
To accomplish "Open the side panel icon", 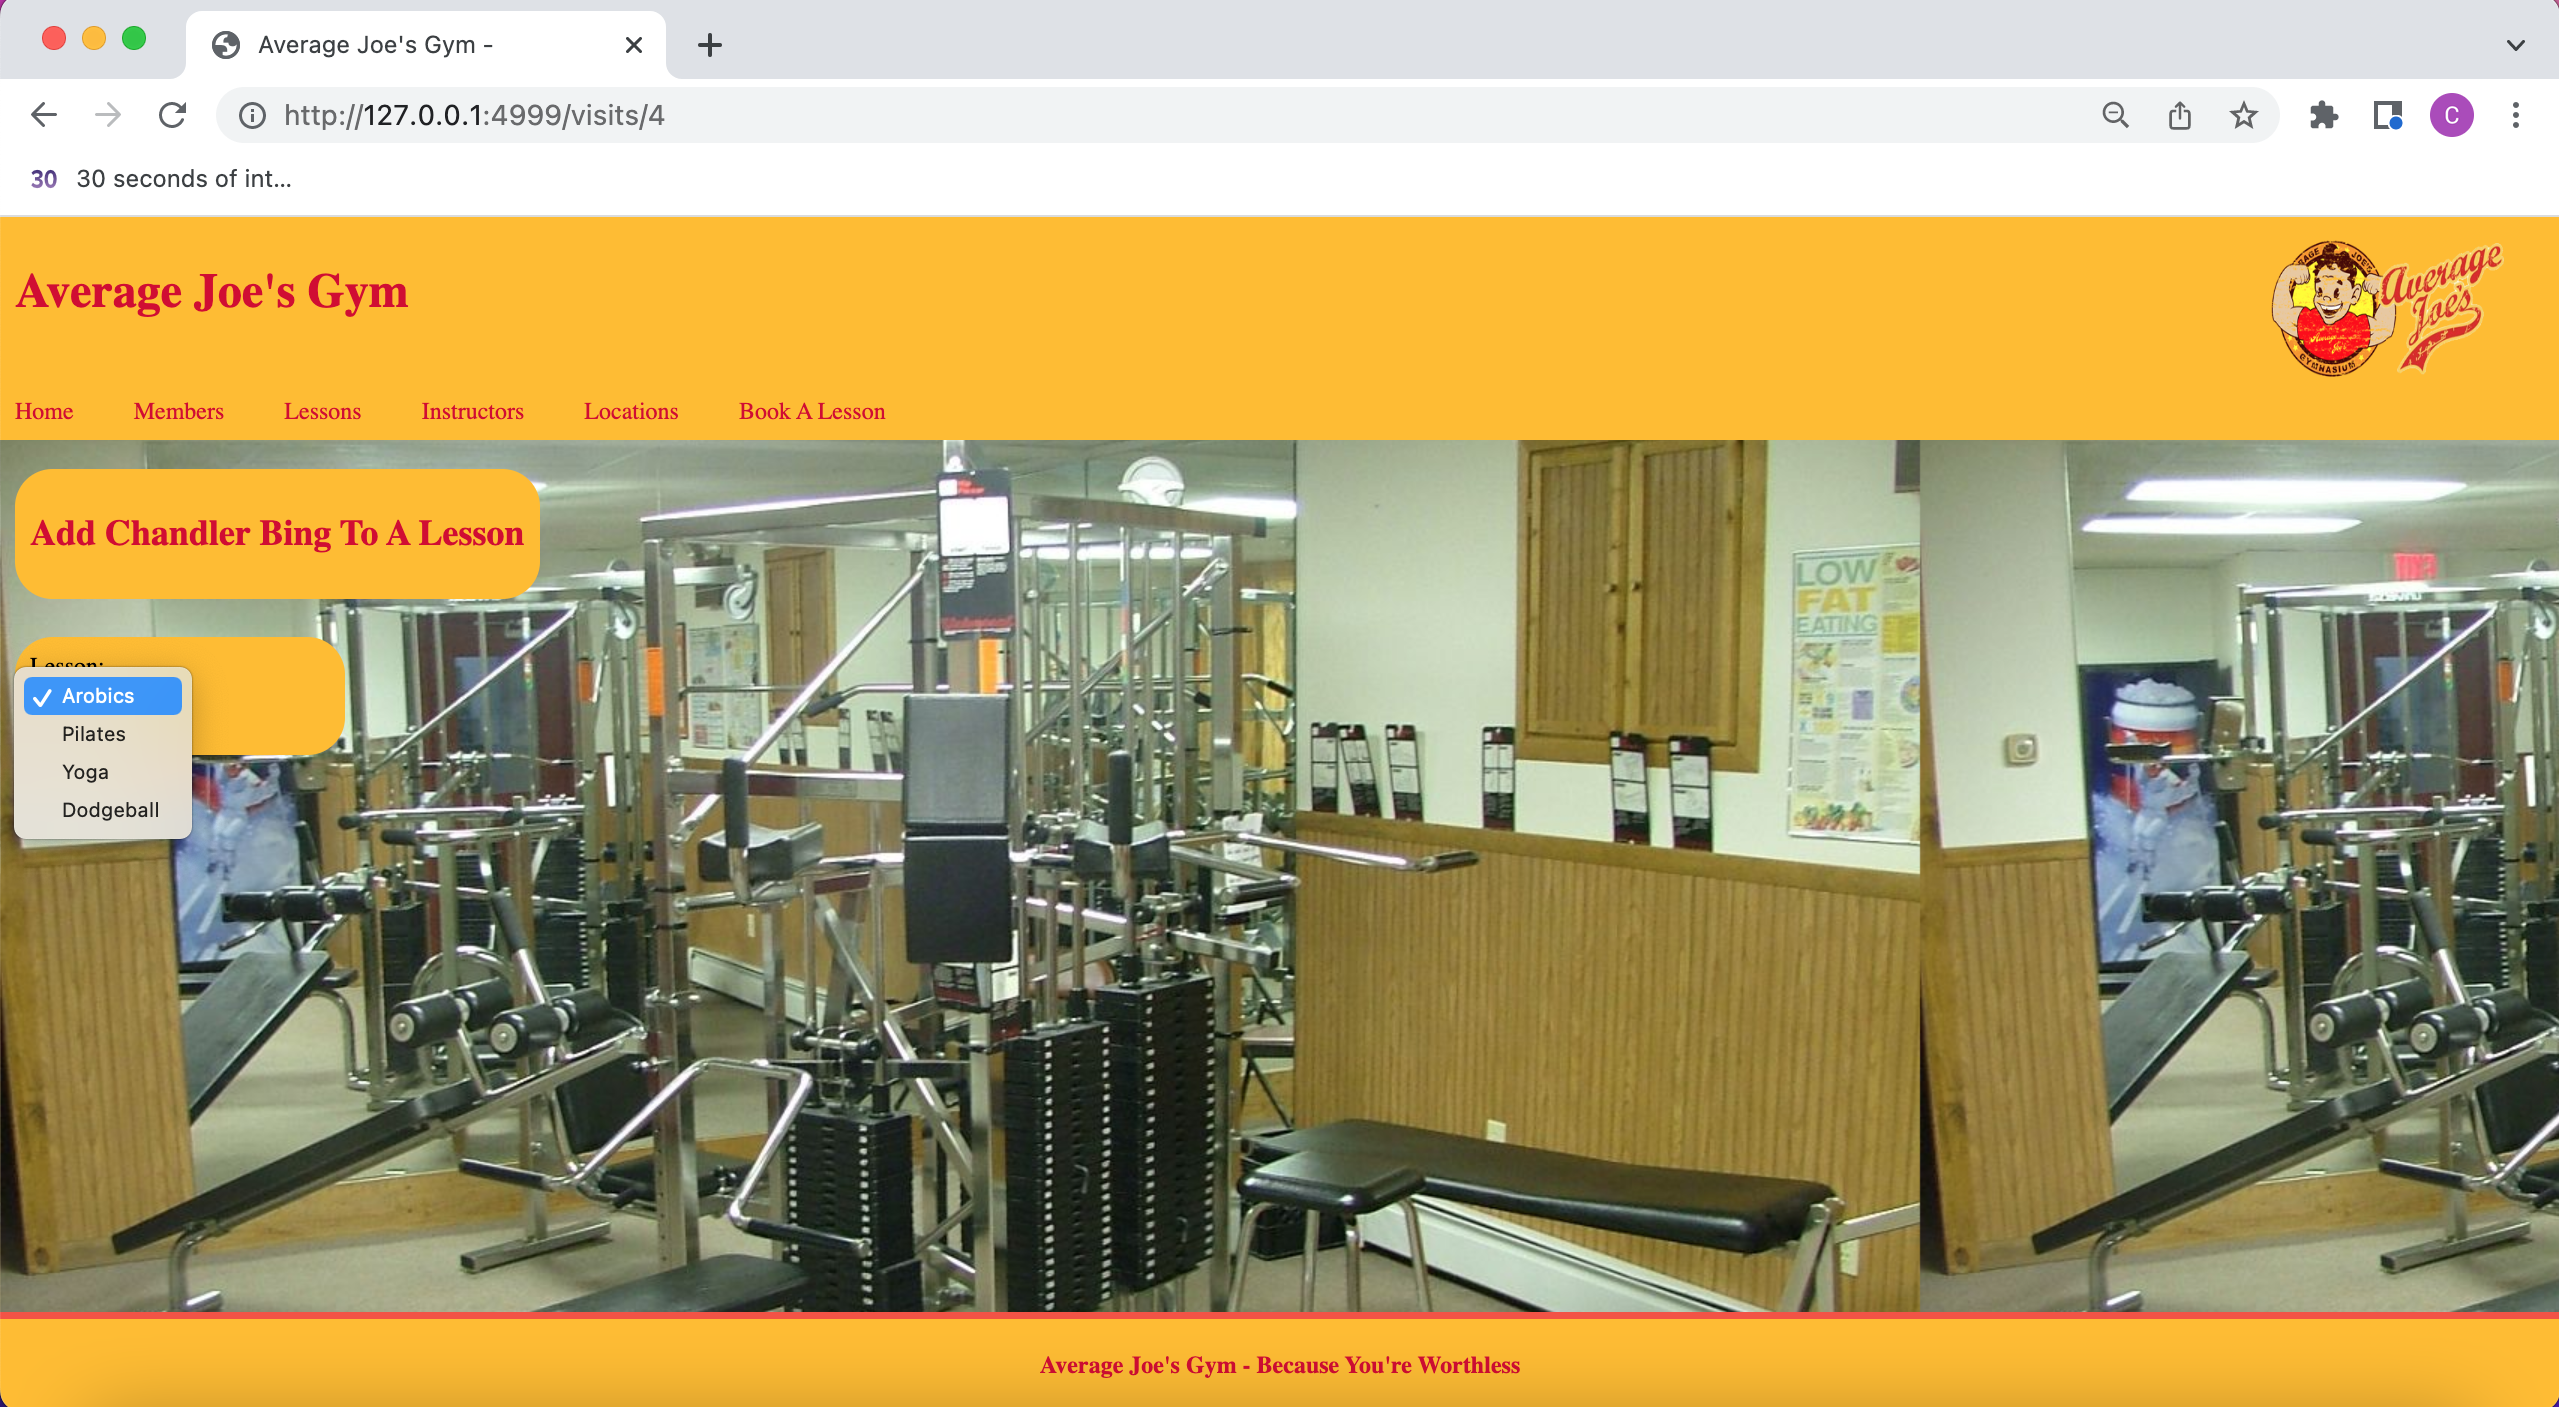I will click(x=2388, y=116).
